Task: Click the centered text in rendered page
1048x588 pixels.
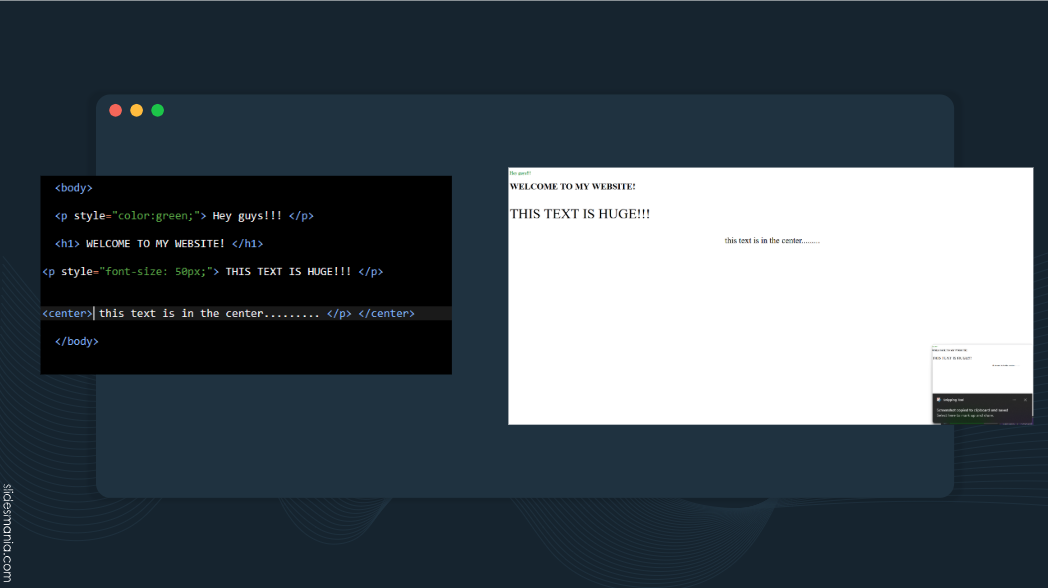Action: coord(771,240)
